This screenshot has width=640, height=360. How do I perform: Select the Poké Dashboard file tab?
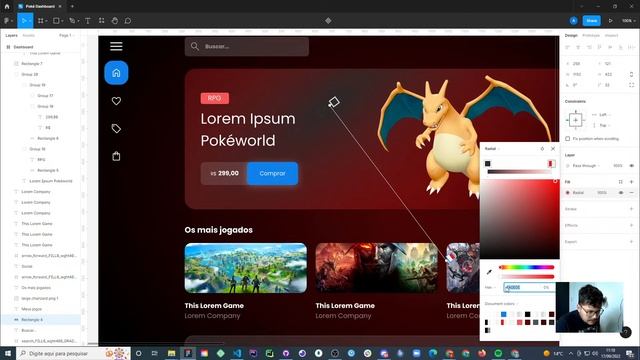[x=40, y=6]
